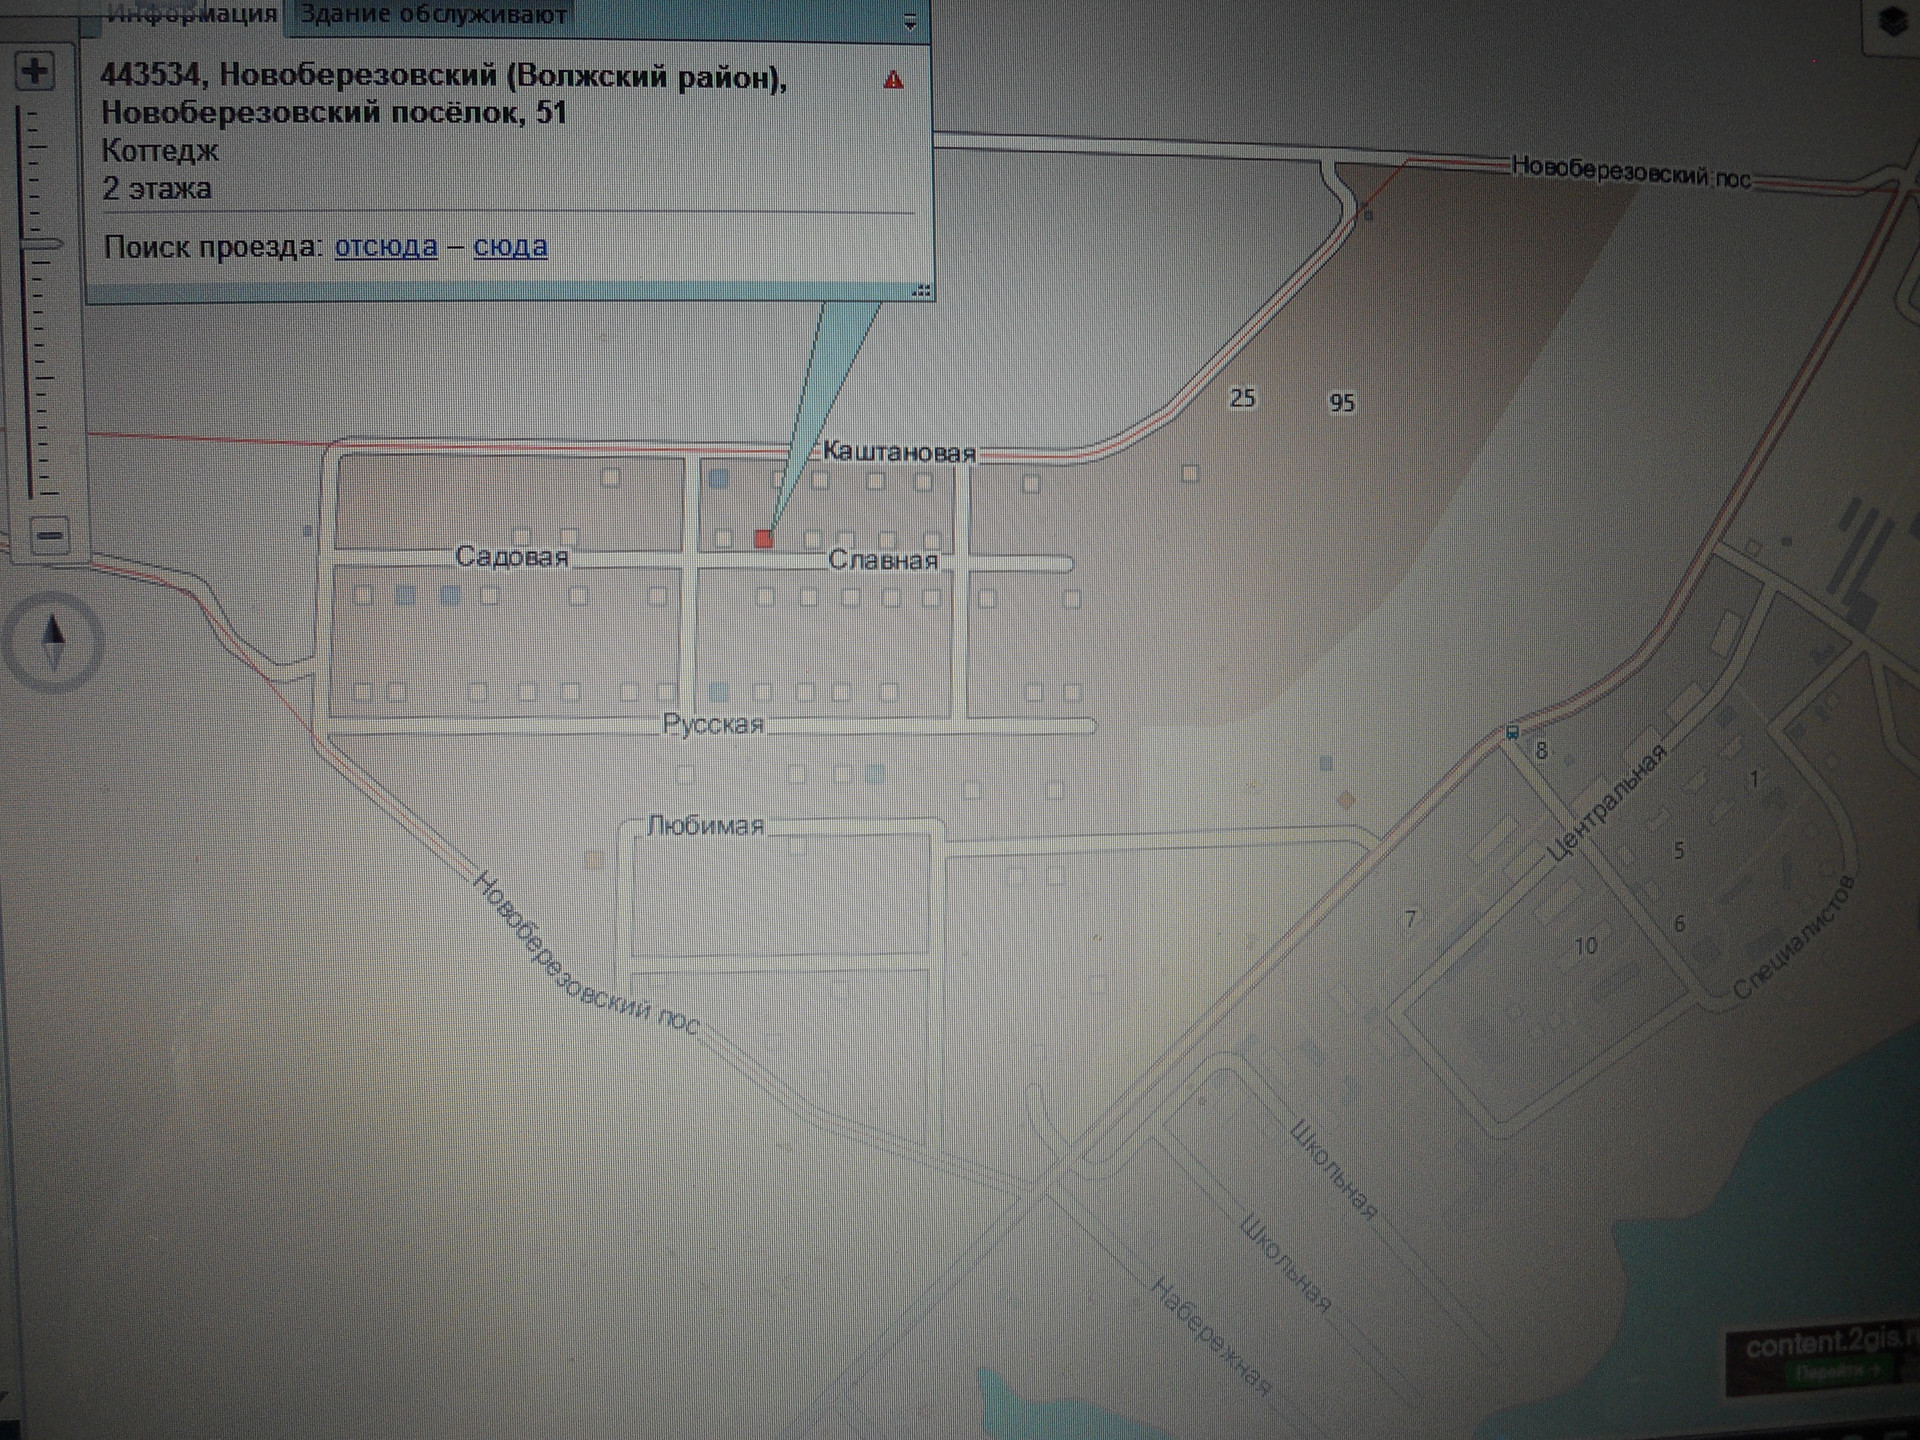The height and width of the screenshot is (1440, 1920).
Task: Click building number 25 on the map
Action: tap(1242, 398)
